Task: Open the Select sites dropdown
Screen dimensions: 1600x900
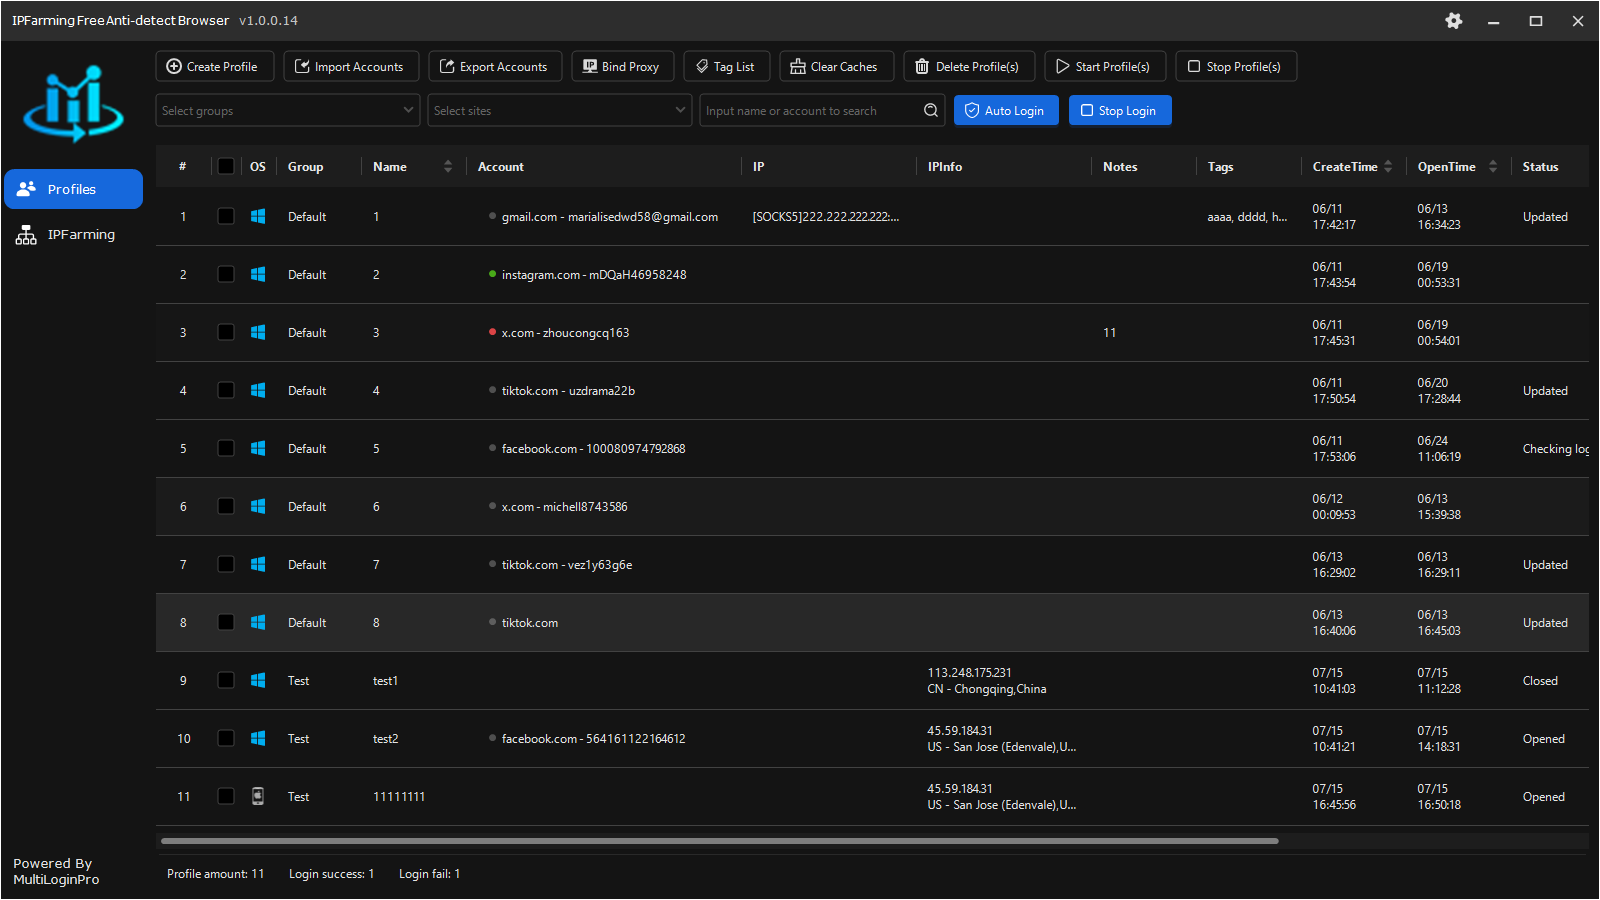Action: tap(560, 110)
